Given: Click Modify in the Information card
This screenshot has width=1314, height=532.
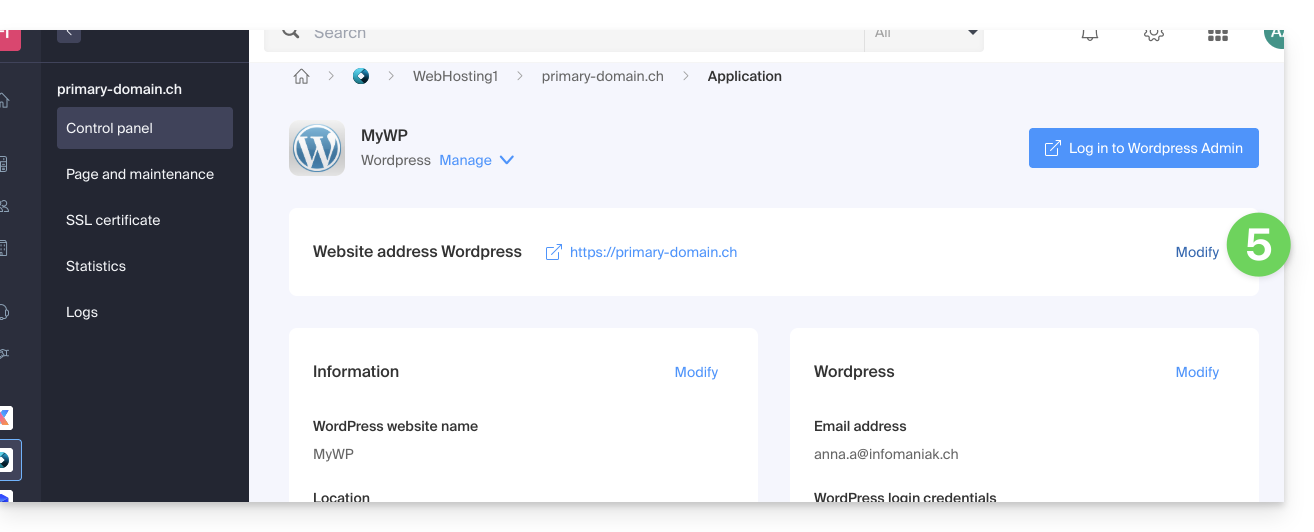Looking at the screenshot, I should [x=696, y=372].
